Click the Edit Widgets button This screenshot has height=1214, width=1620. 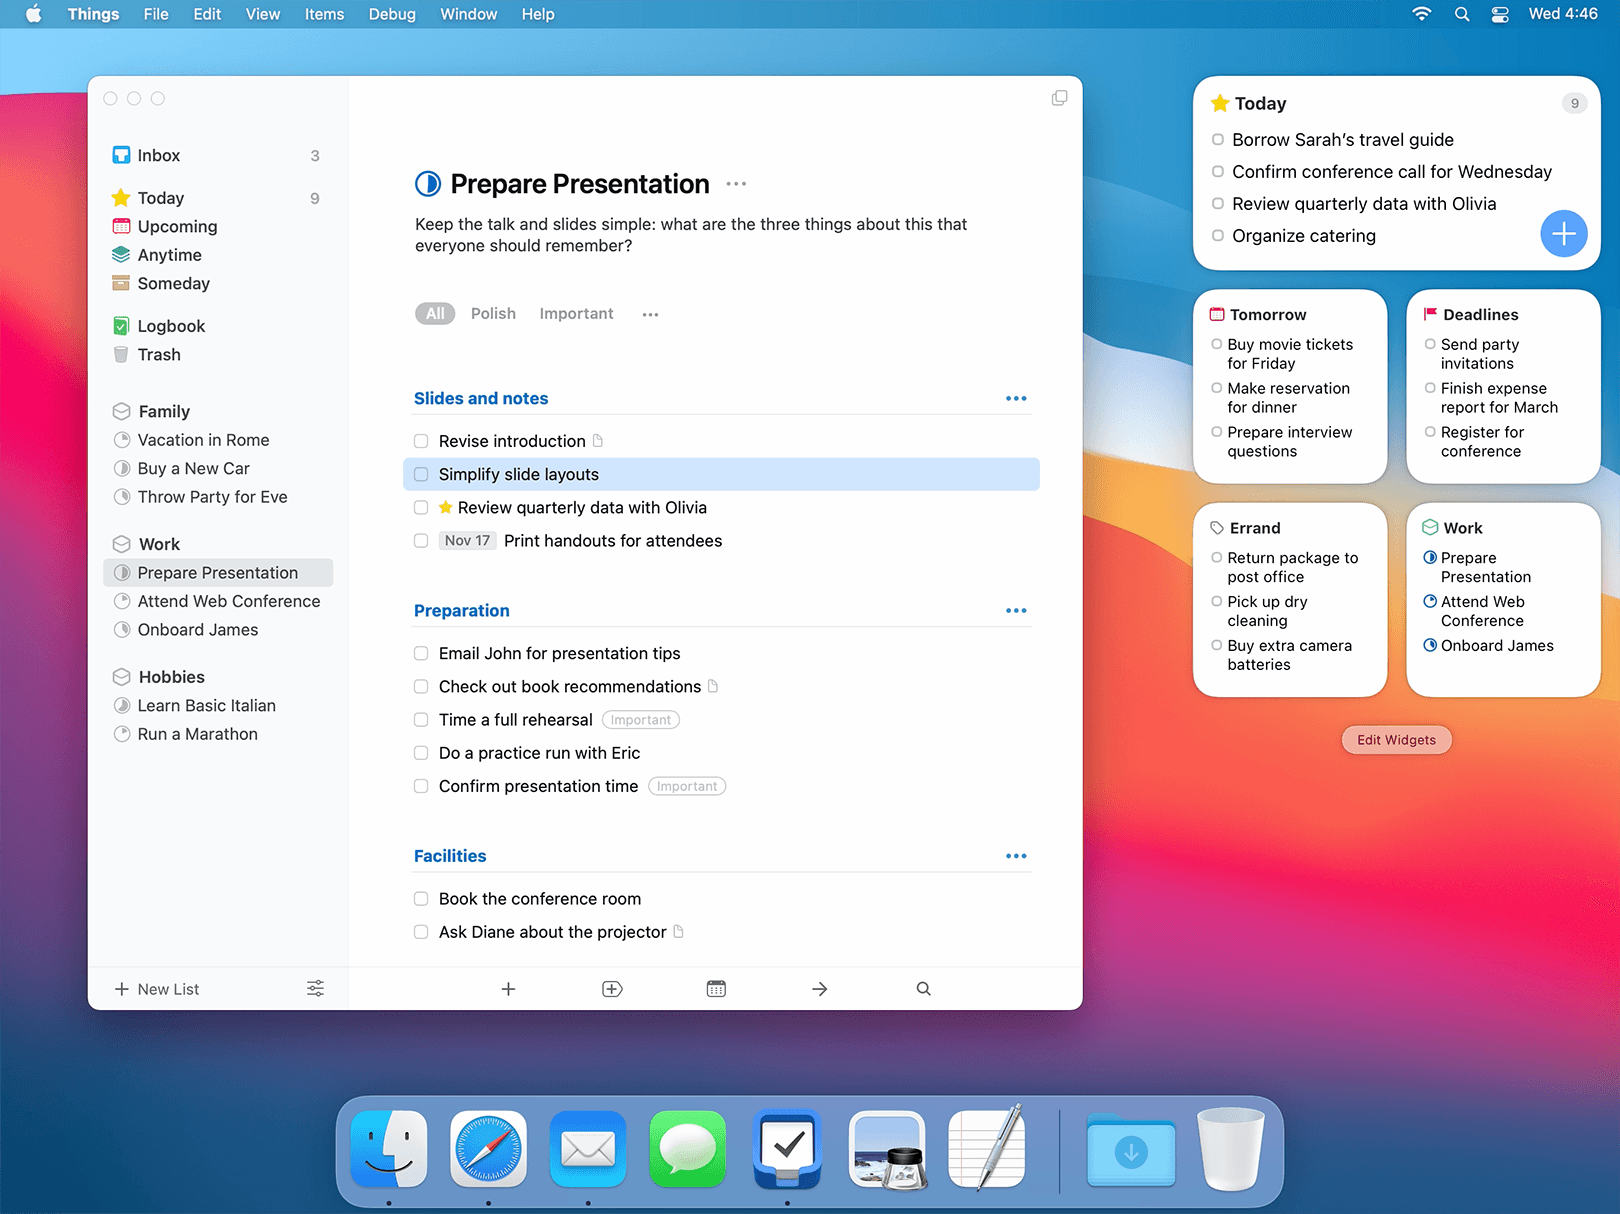[1395, 740]
